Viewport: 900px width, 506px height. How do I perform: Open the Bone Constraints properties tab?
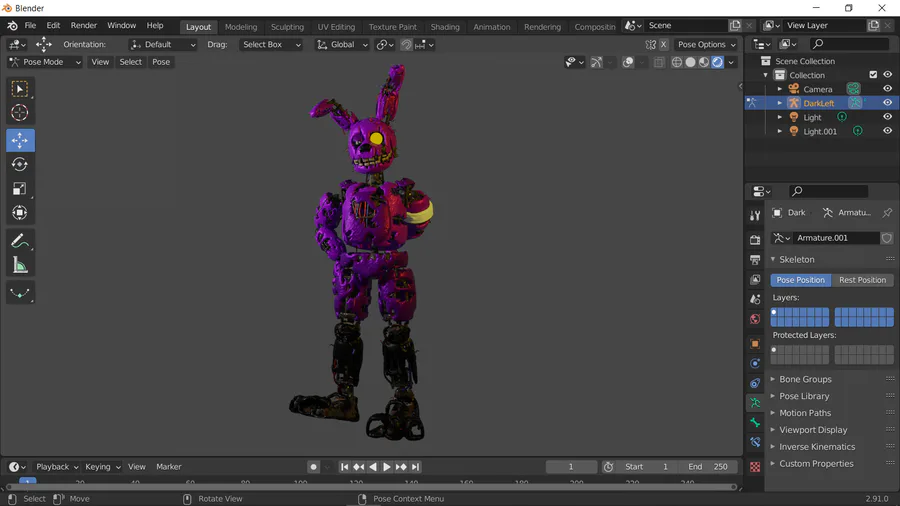pos(755,442)
